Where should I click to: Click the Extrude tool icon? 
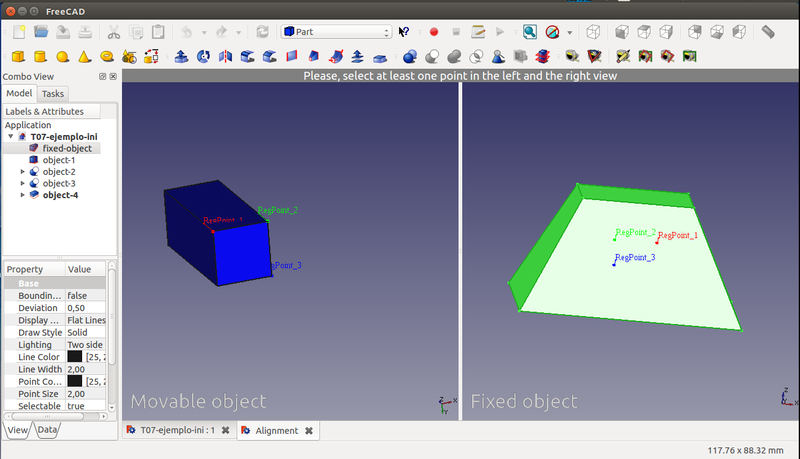point(181,56)
